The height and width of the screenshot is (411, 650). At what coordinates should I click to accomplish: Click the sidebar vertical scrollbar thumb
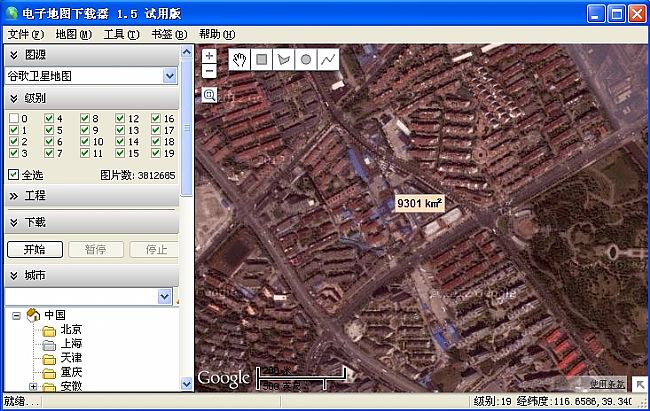[x=187, y=128]
